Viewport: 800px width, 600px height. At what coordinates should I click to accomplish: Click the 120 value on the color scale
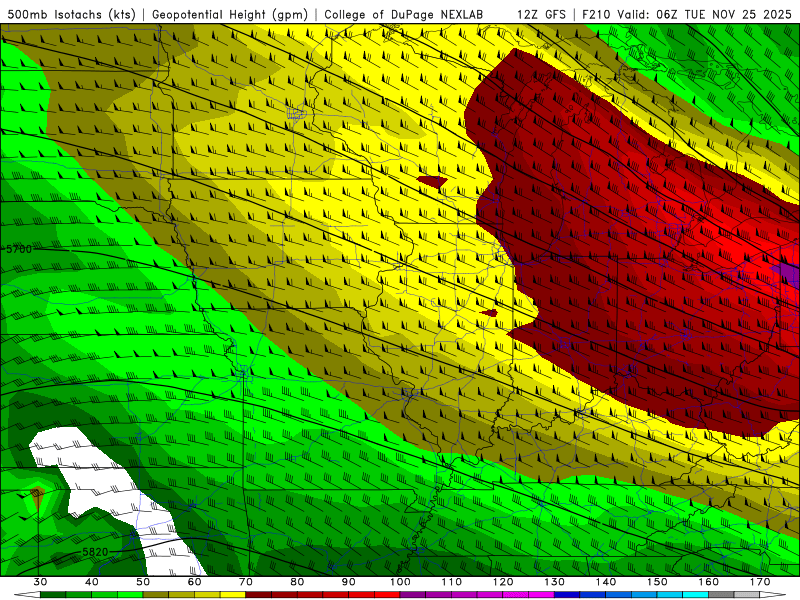pyautogui.click(x=503, y=582)
